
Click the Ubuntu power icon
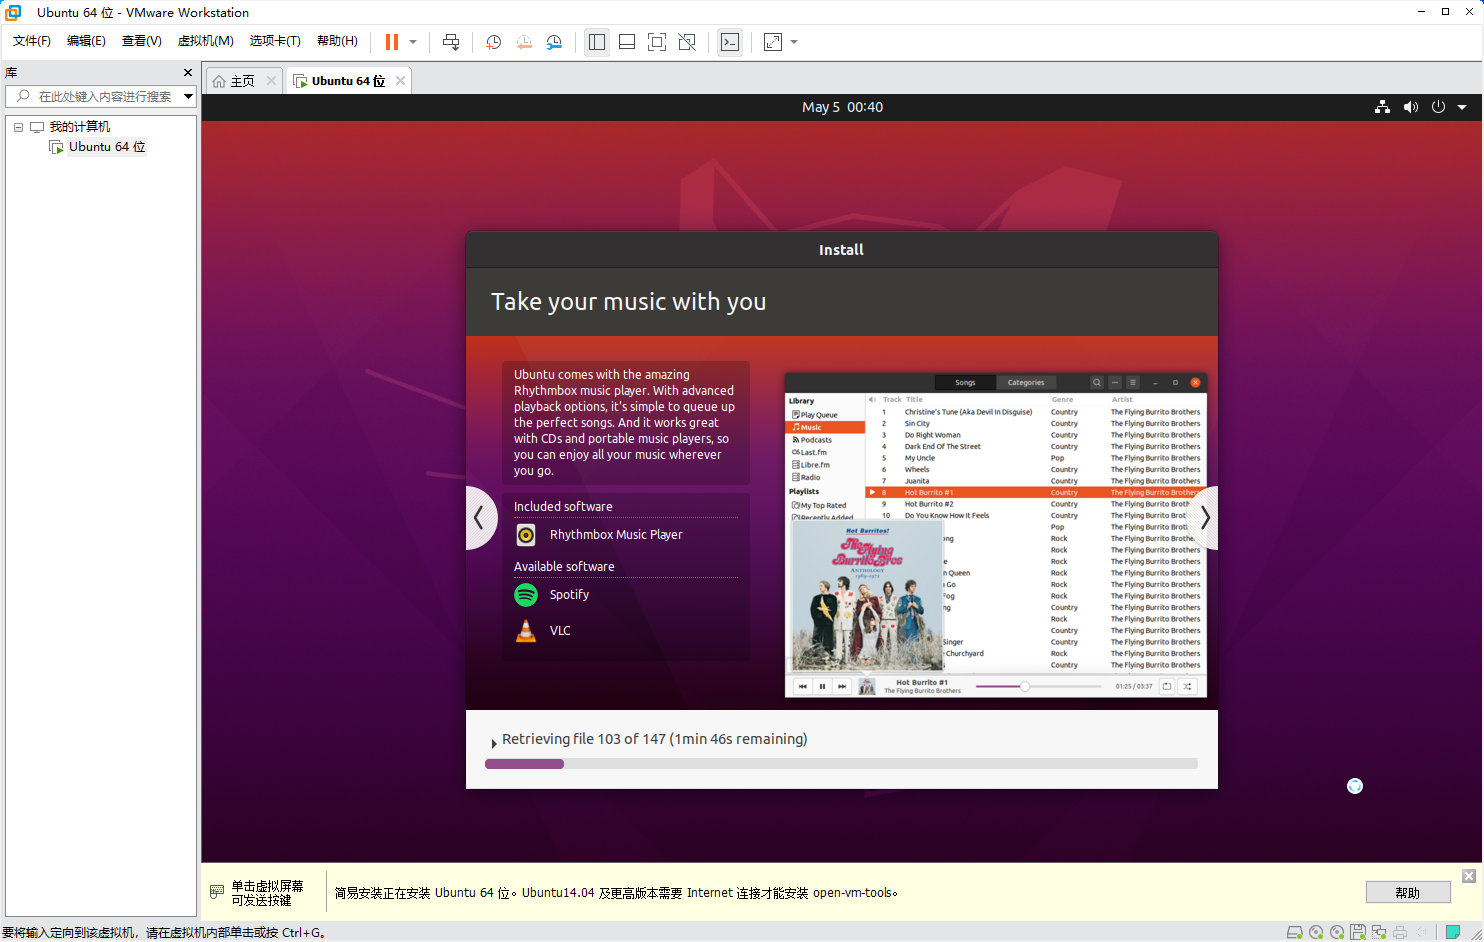pyautogui.click(x=1438, y=107)
